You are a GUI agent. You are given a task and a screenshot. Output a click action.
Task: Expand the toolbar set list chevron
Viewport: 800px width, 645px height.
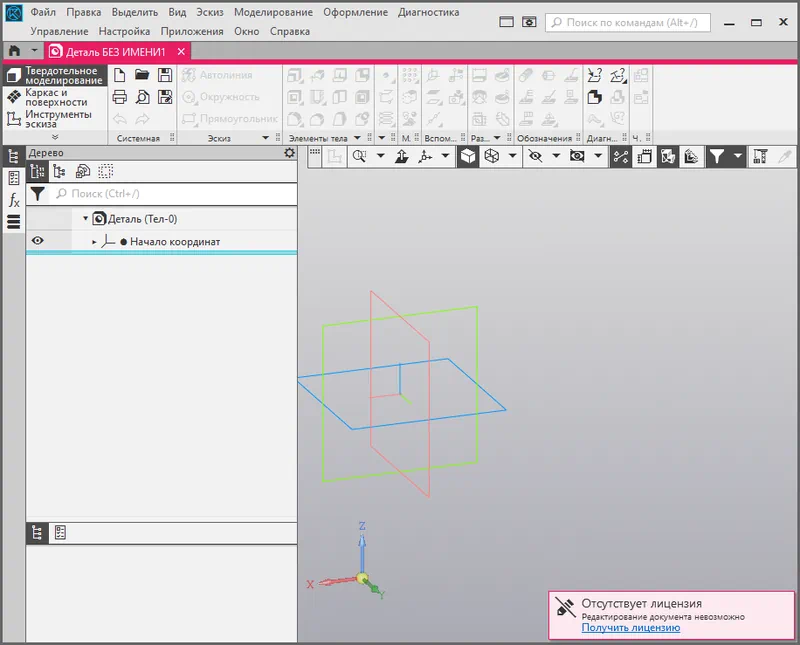(x=55, y=137)
